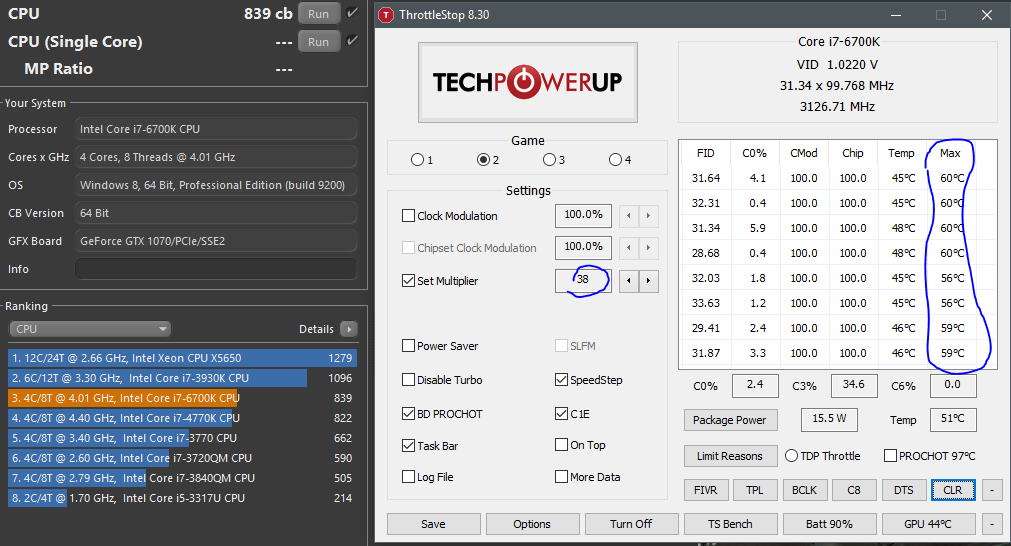This screenshot has width=1011, height=546.
Task: Uncheck the Task Bar checkbox
Action: (x=408, y=445)
